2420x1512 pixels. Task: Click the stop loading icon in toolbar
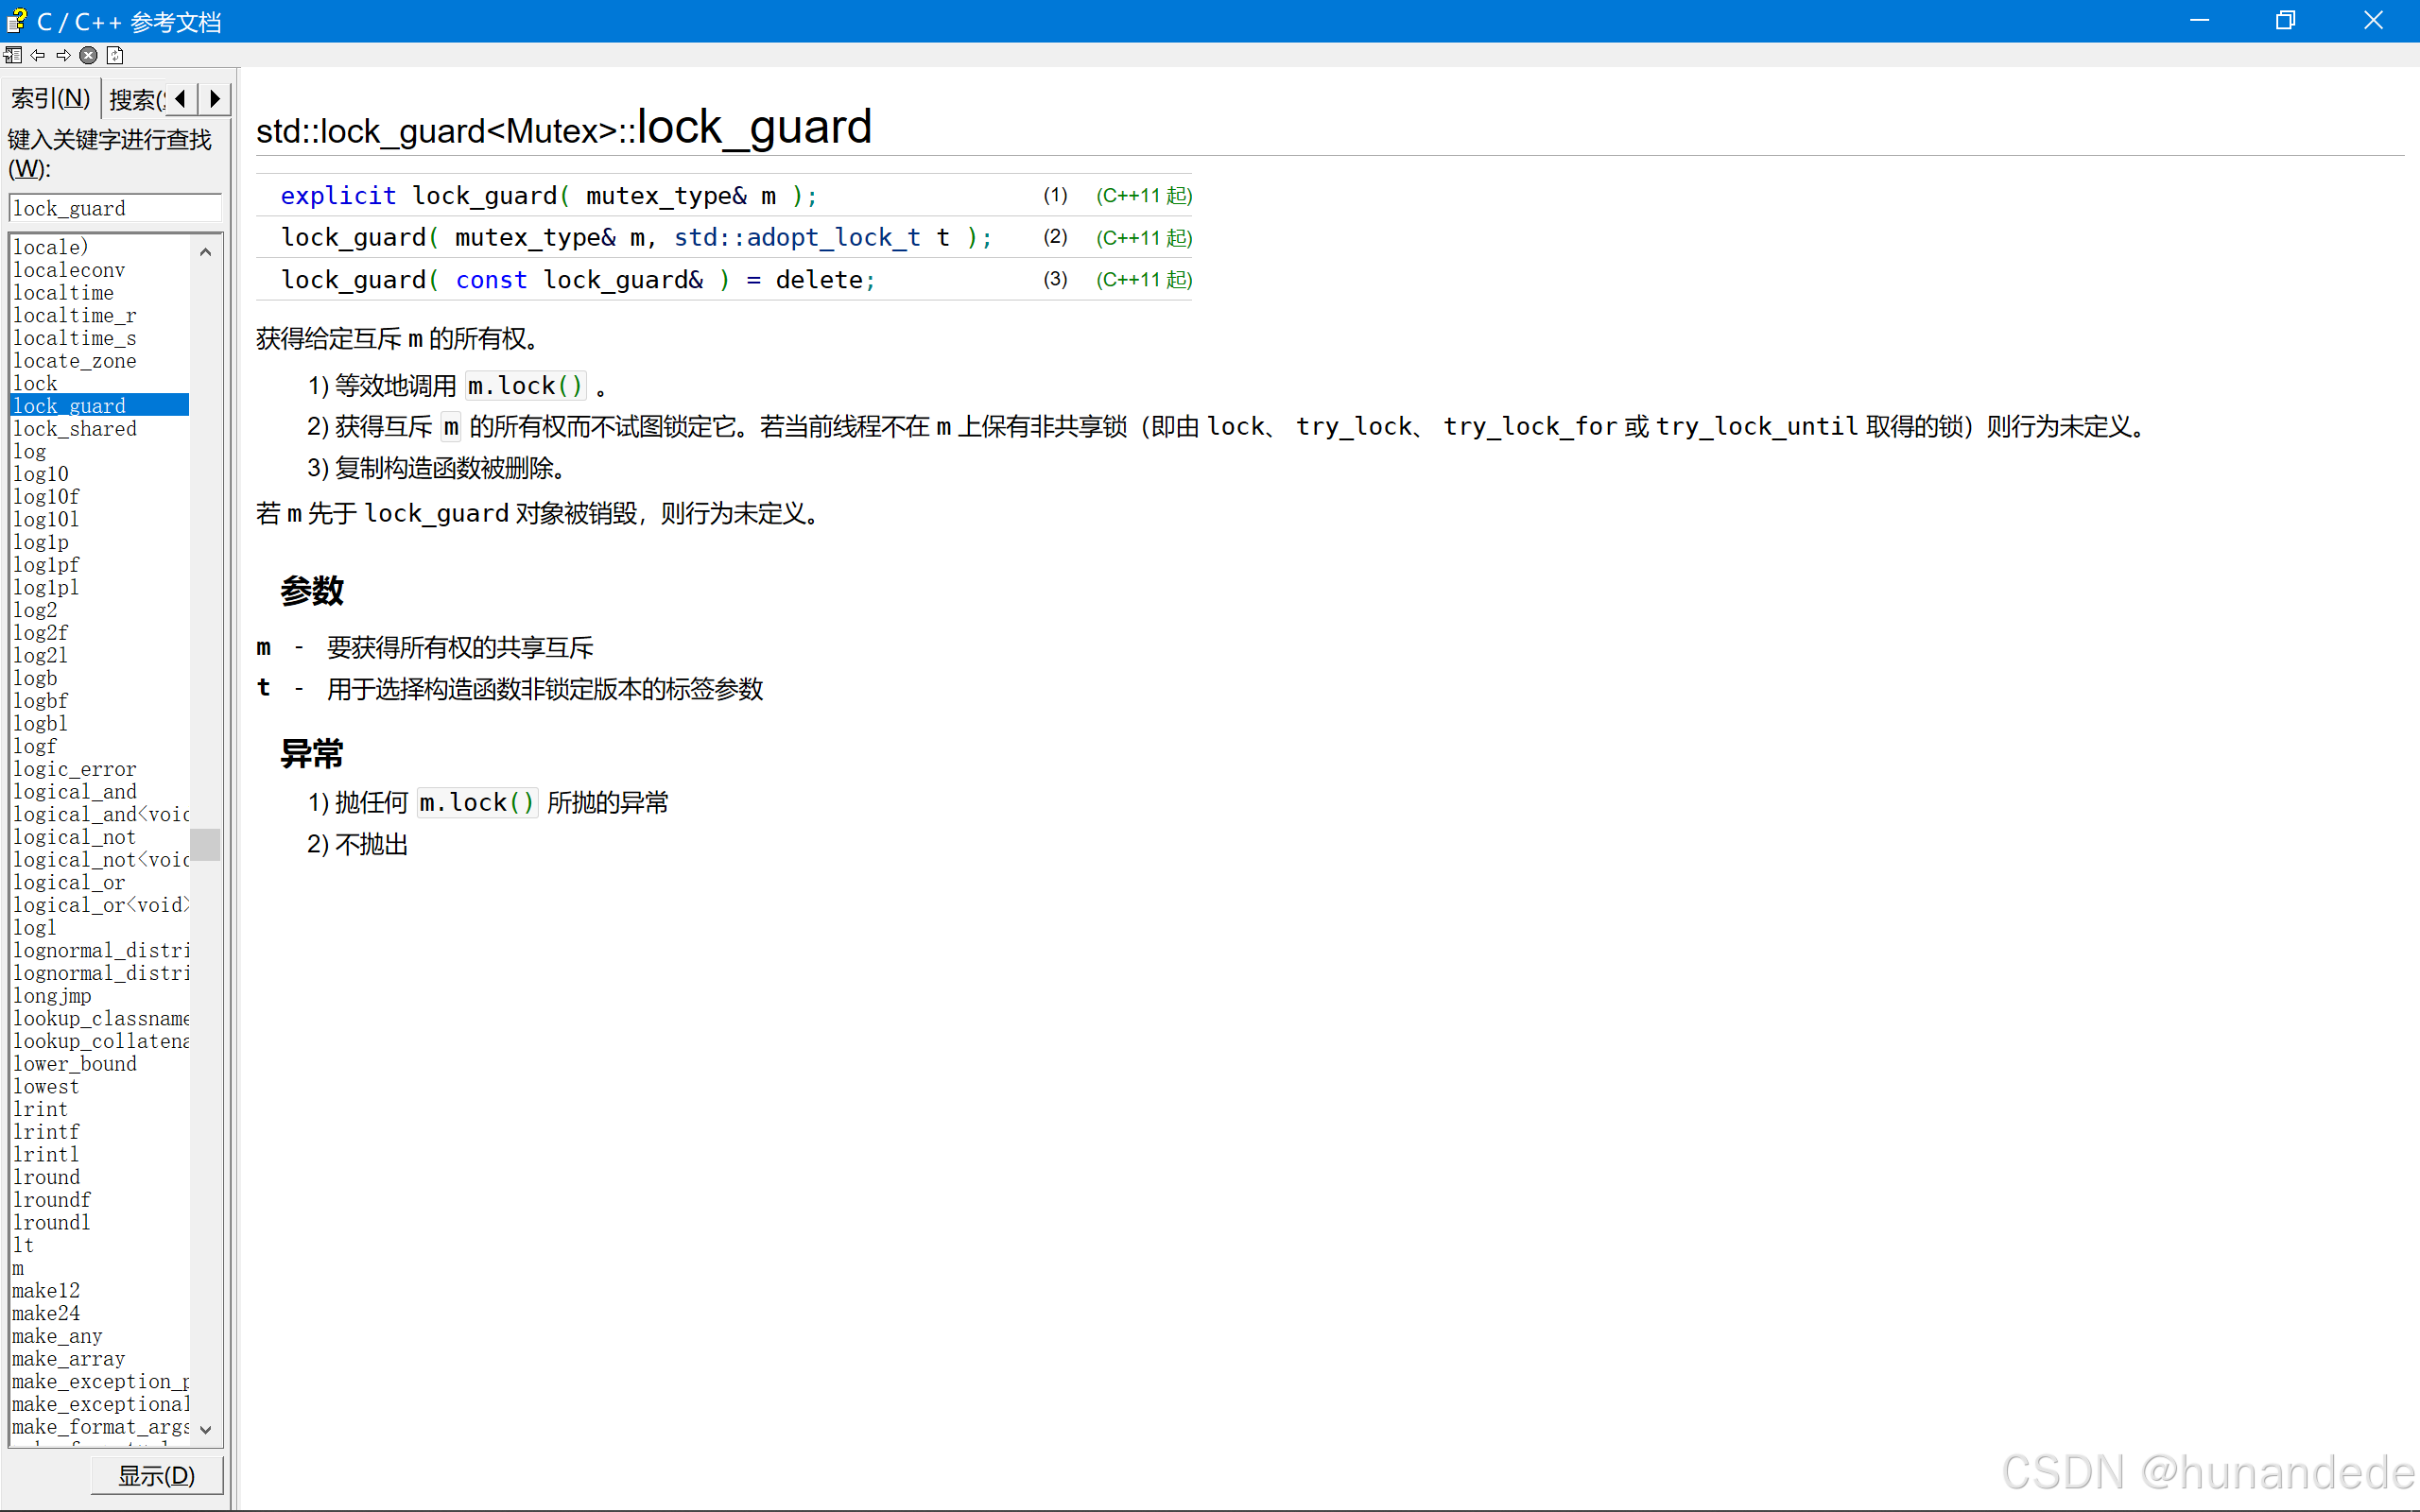click(89, 55)
